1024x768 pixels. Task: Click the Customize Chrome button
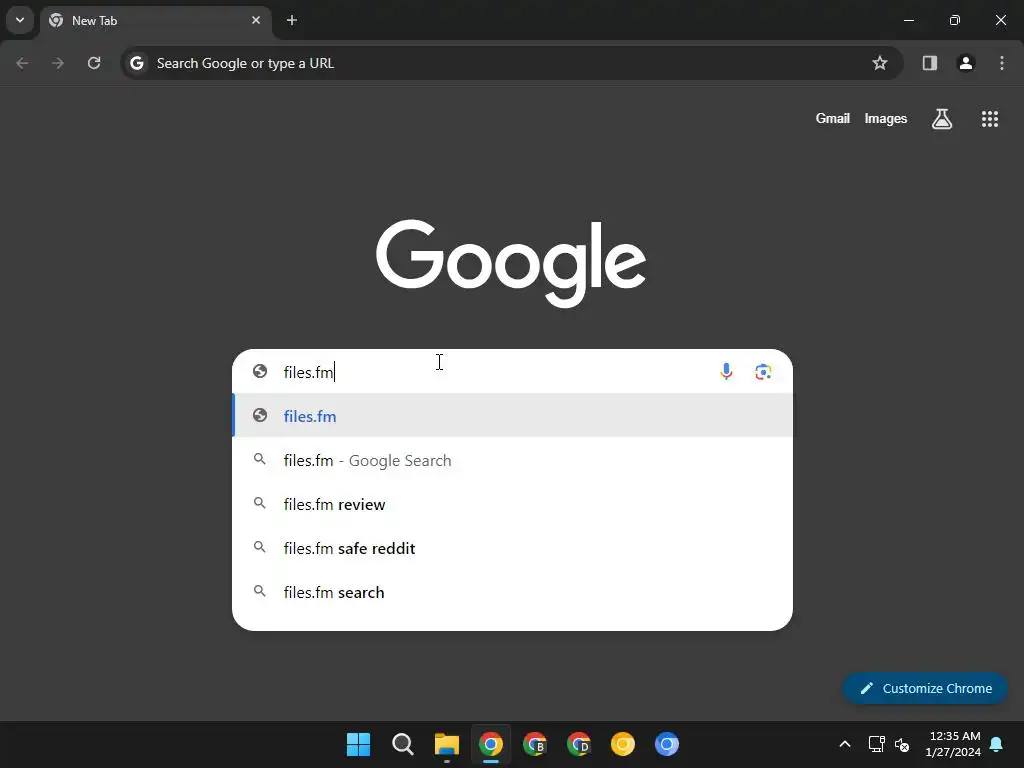point(925,688)
